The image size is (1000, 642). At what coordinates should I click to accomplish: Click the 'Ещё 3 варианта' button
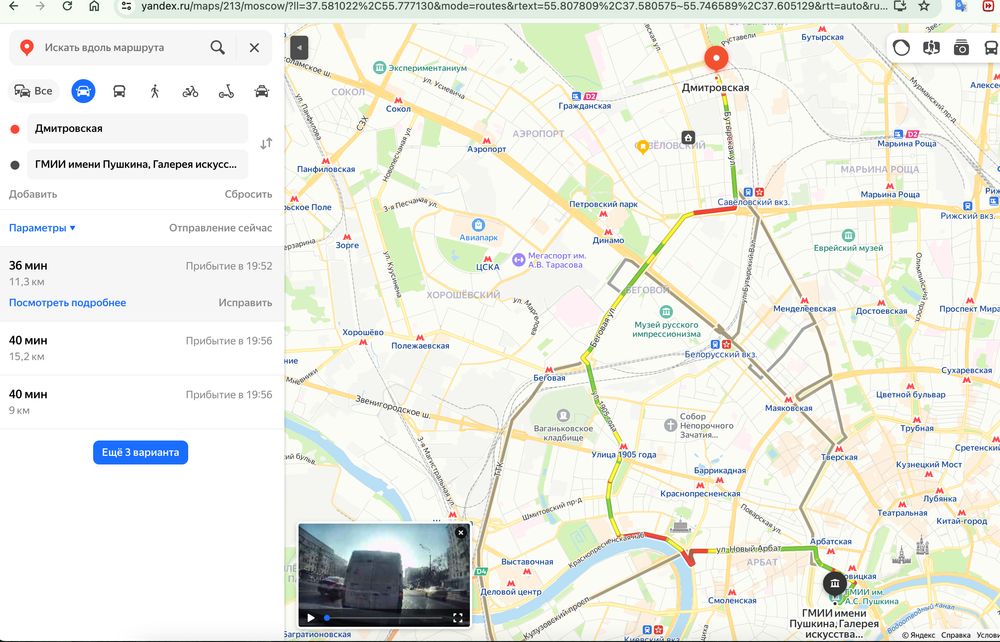point(140,452)
